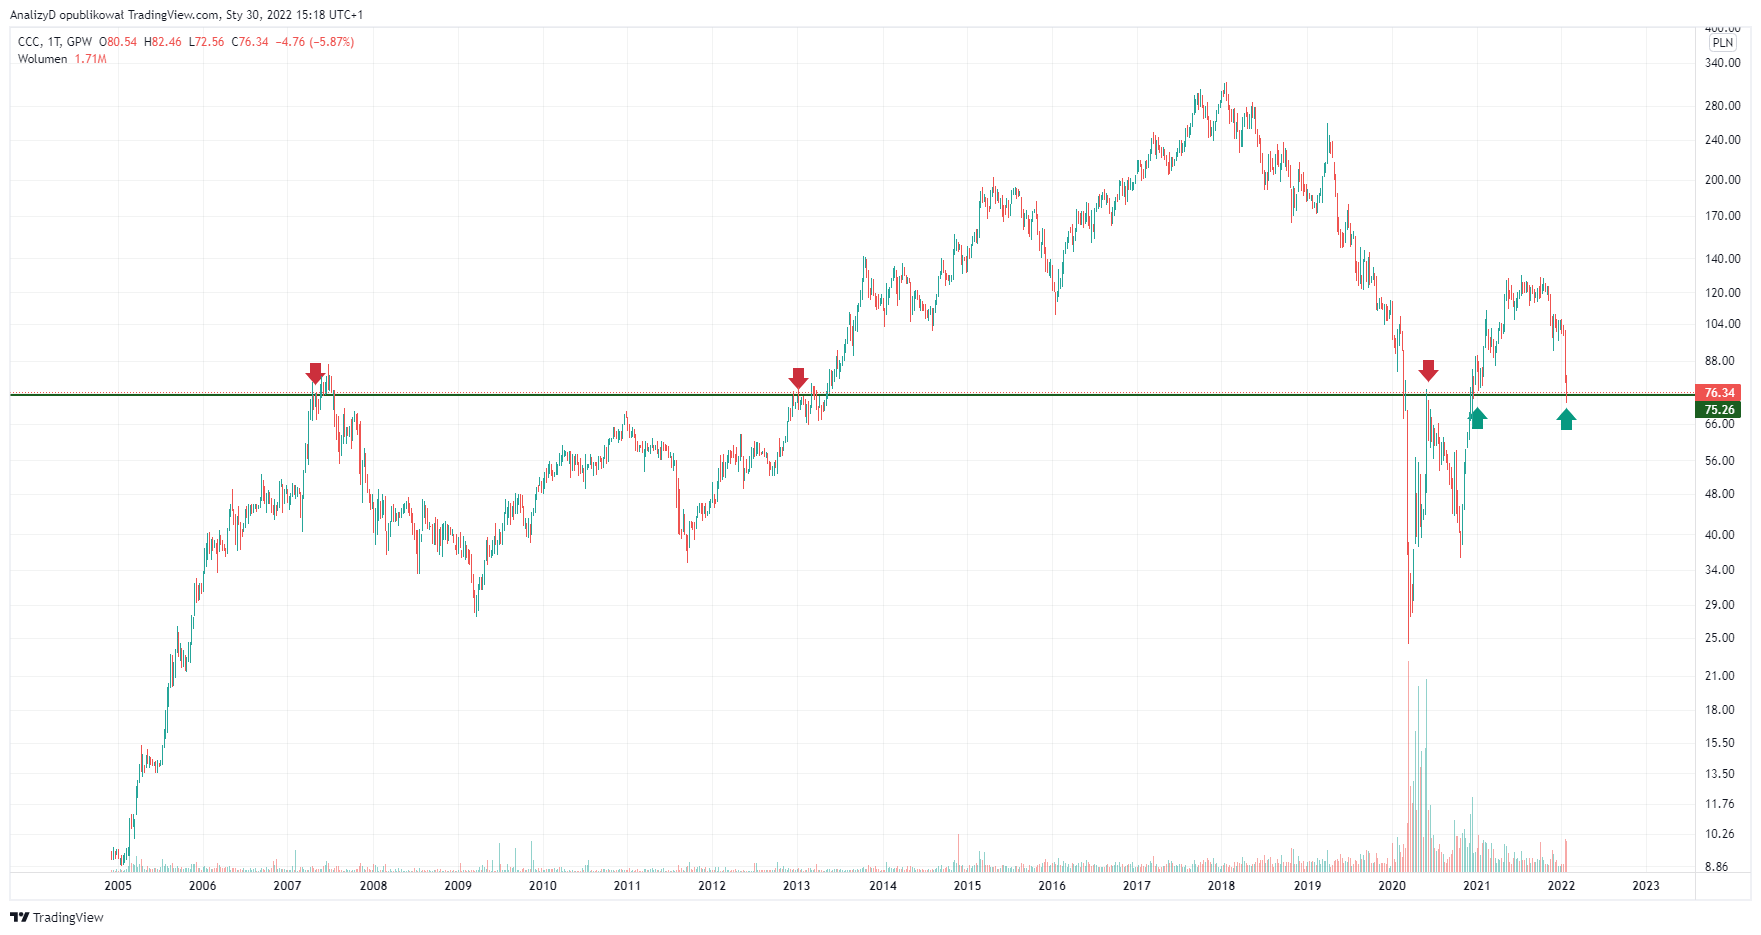Click the 2007 label on time axis

click(287, 886)
